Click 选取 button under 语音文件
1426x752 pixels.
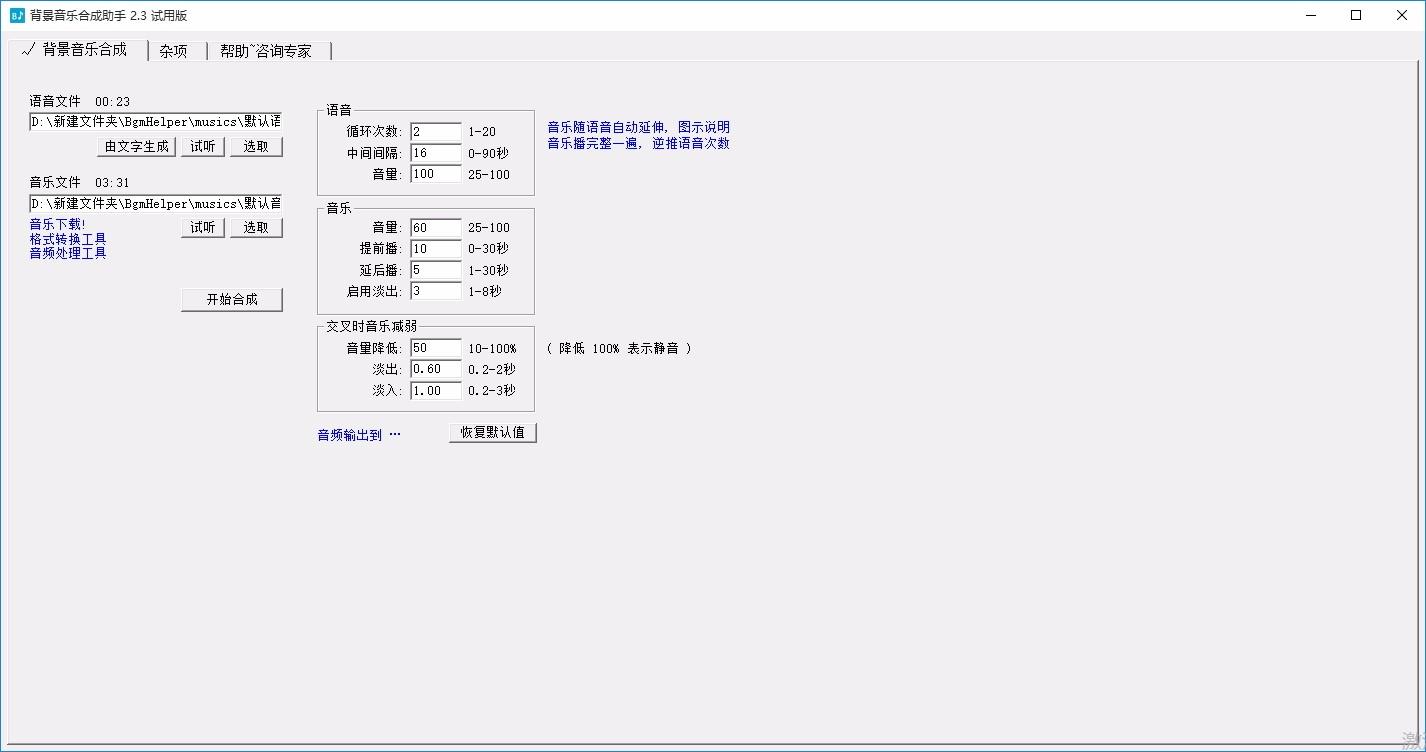click(256, 146)
